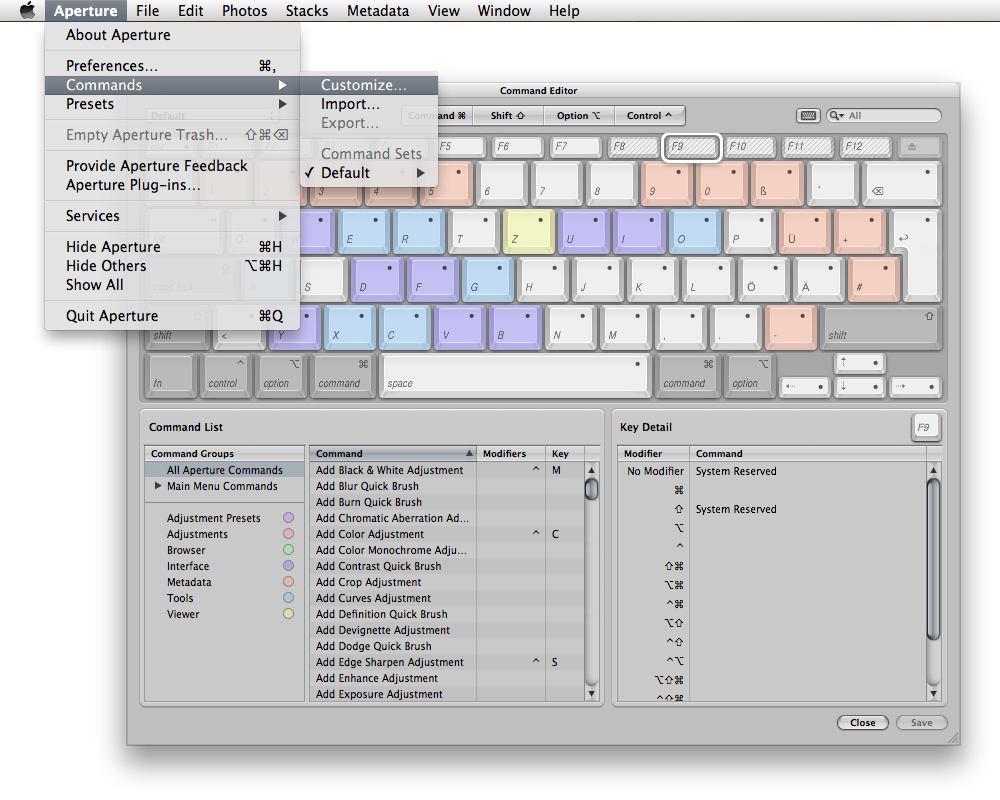
Task: Toggle the Control modifier button
Action: coord(649,115)
